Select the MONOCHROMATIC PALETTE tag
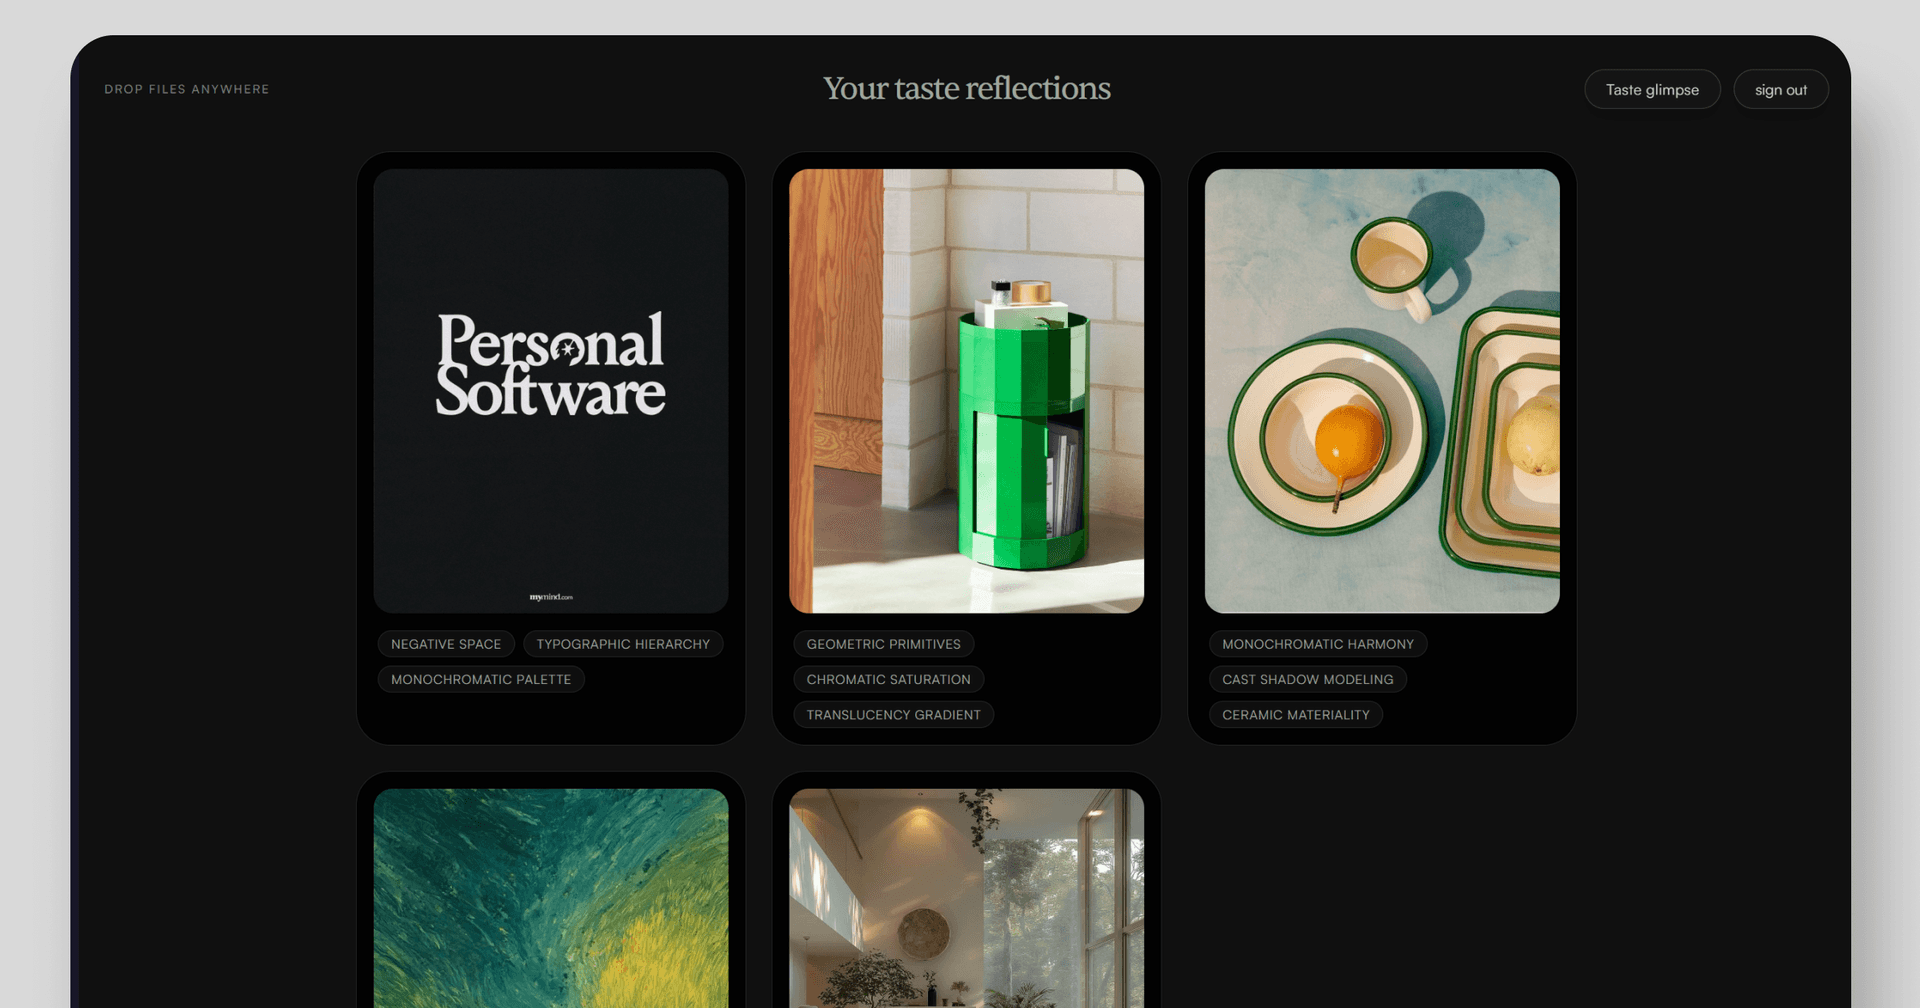Viewport: 1920px width, 1008px height. click(481, 679)
